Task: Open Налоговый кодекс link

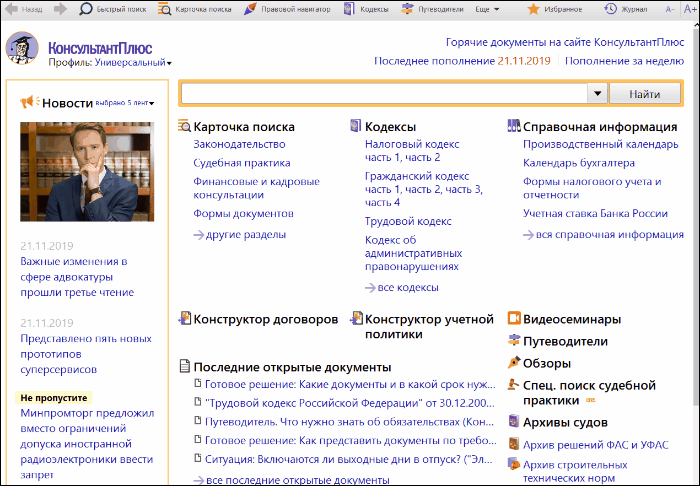Action: pos(412,144)
